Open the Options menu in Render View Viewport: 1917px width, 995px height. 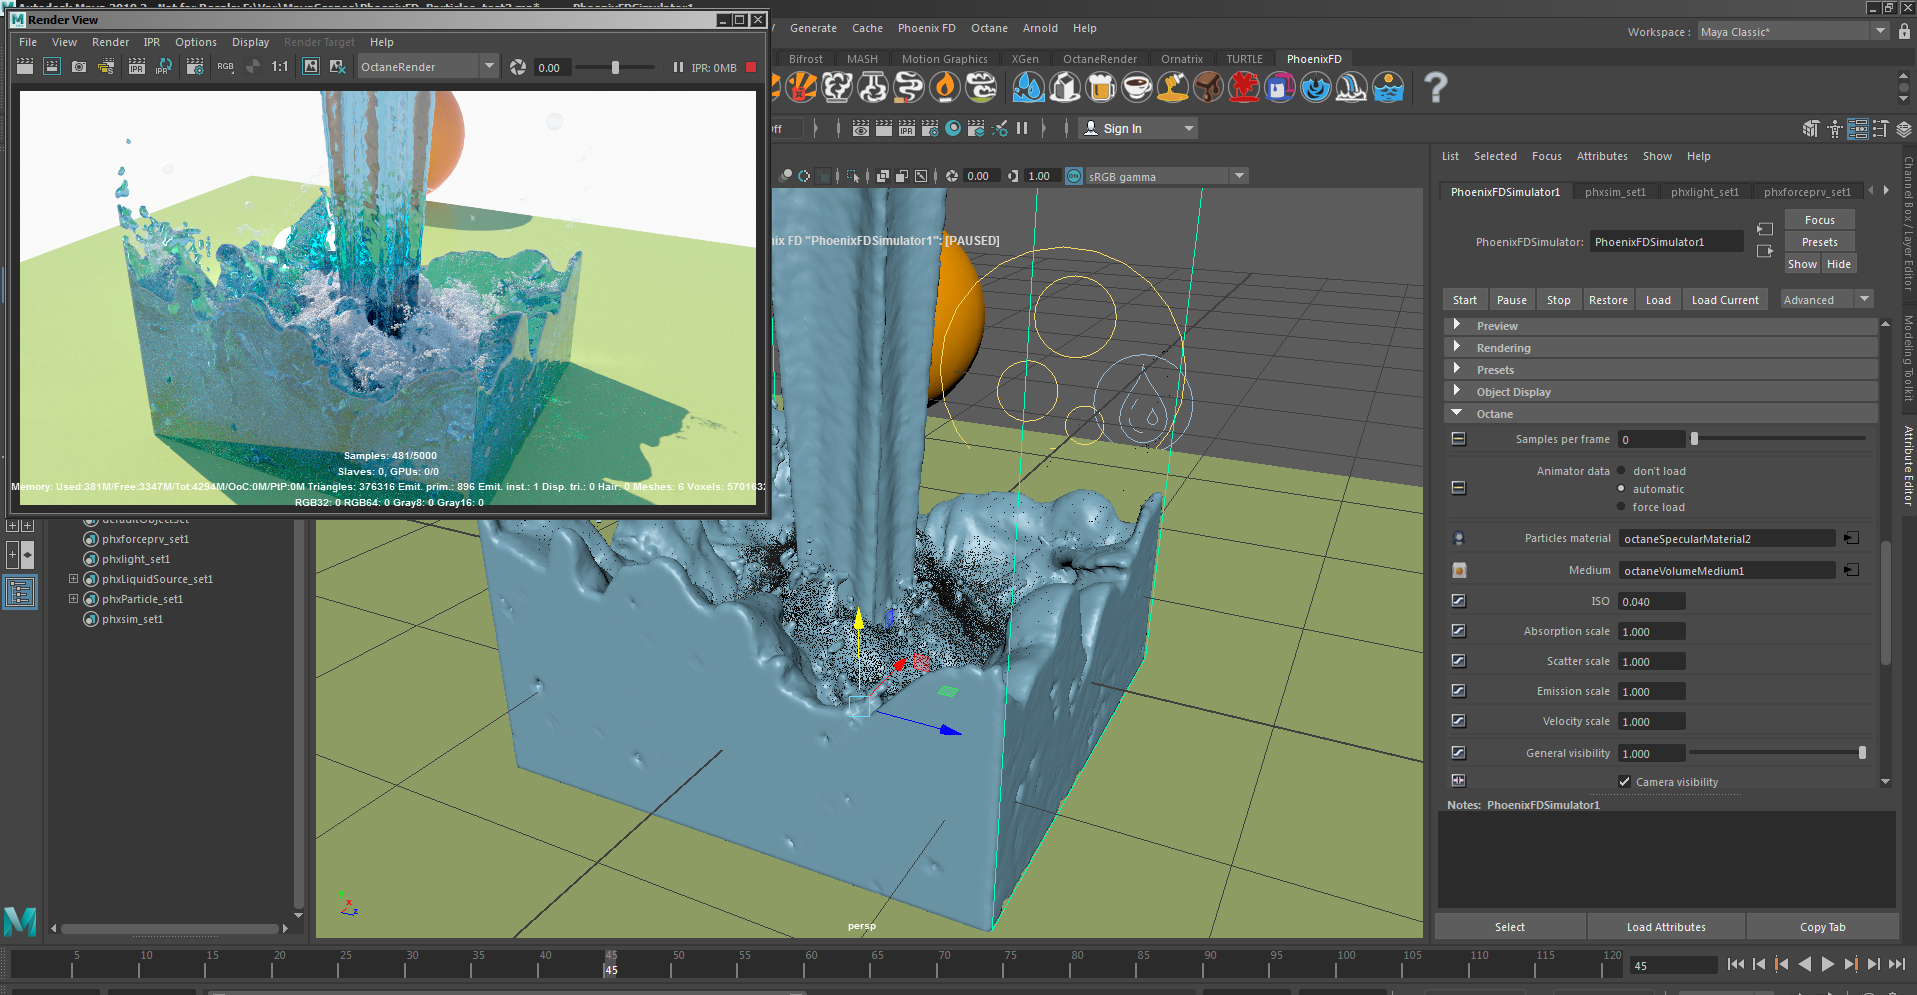coord(196,42)
